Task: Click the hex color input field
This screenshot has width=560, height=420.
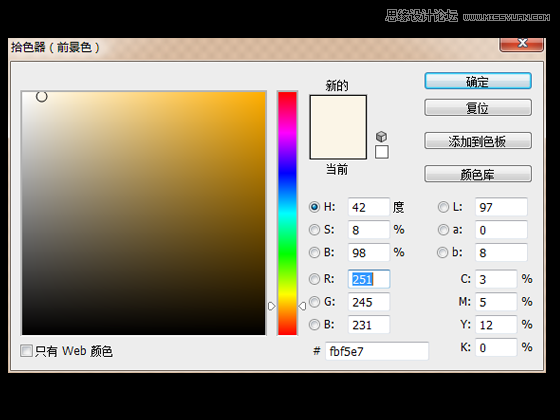Action: [377, 351]
